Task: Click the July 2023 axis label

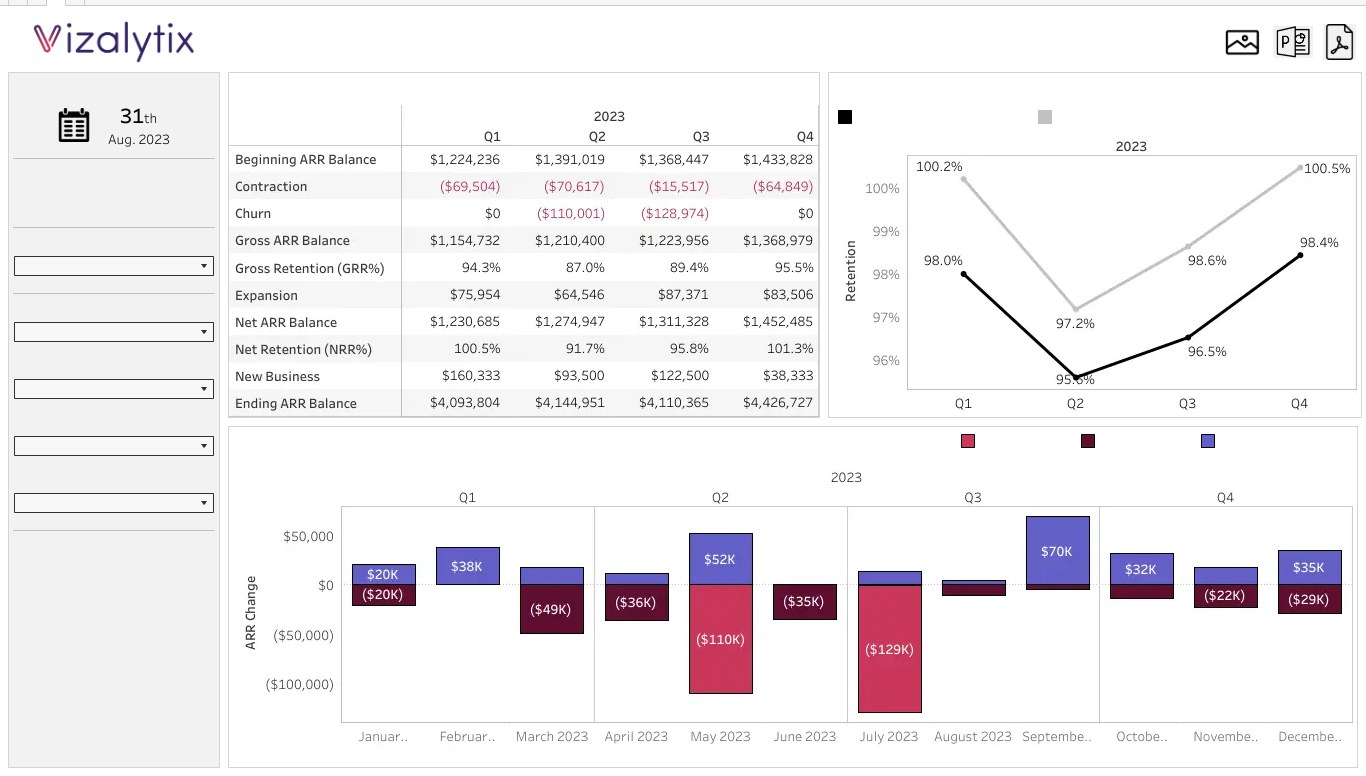Action: pyautogui.click(x=889, y=736)
